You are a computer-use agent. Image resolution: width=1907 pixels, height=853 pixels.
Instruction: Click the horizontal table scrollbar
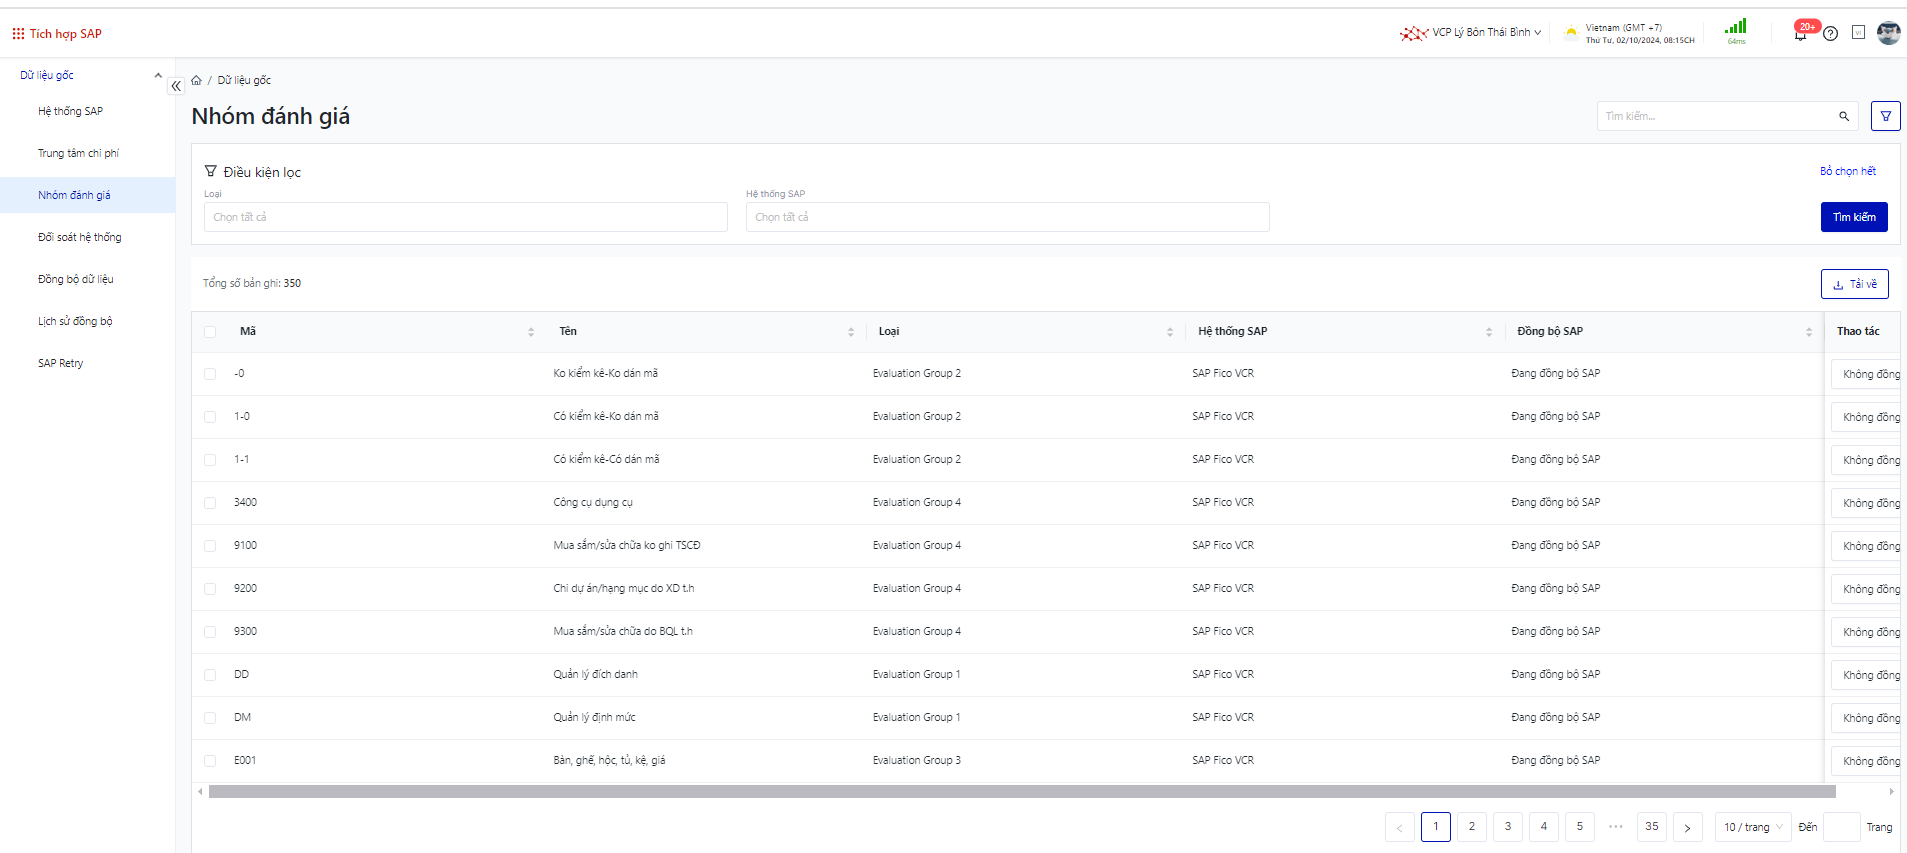[1021, 791]
